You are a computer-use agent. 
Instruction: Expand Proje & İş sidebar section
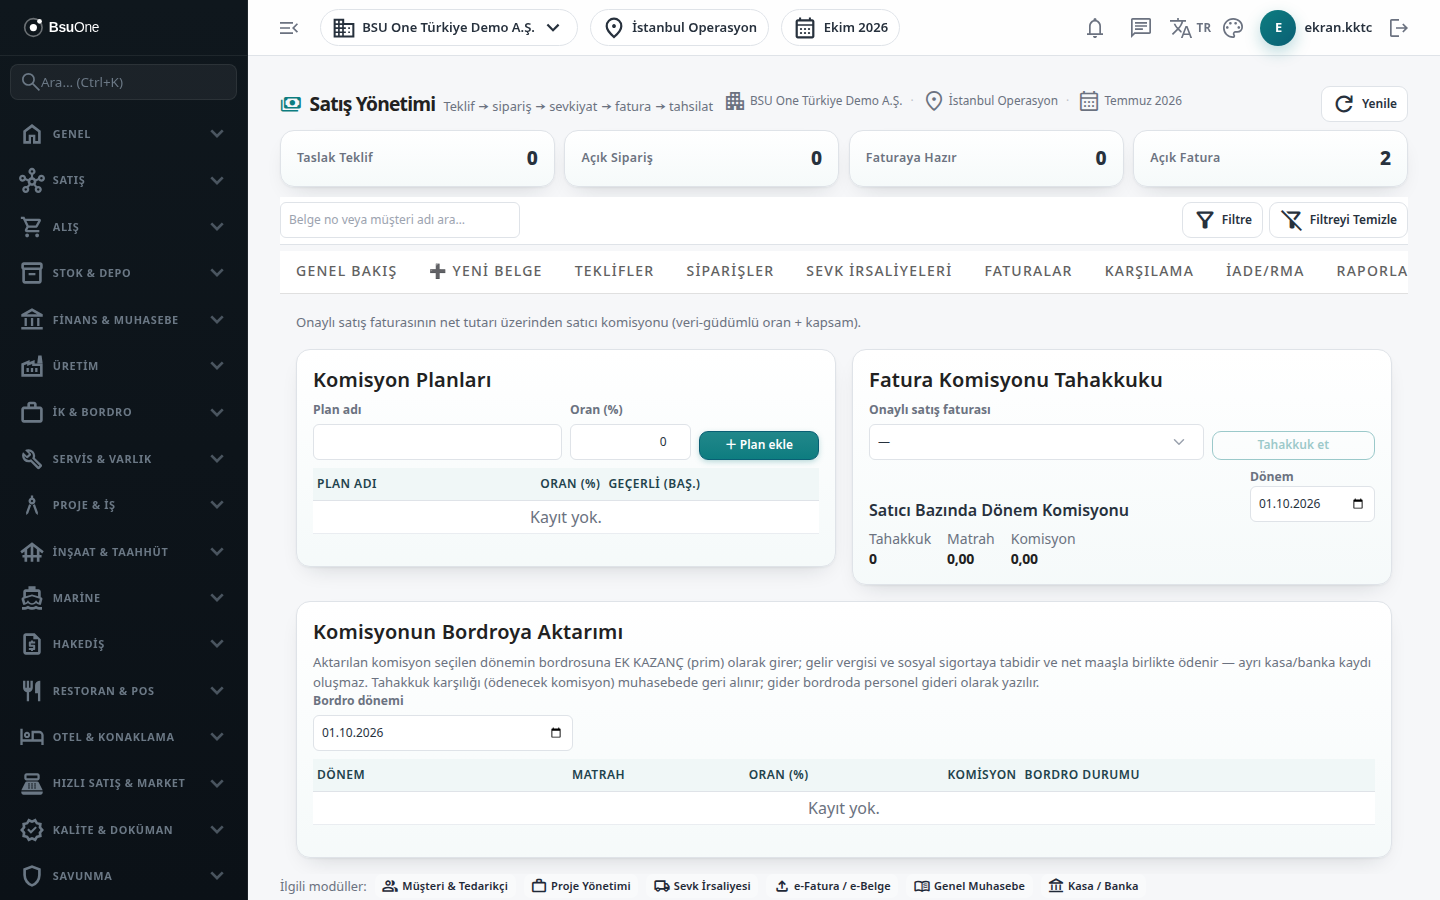(x=124, y=505)
